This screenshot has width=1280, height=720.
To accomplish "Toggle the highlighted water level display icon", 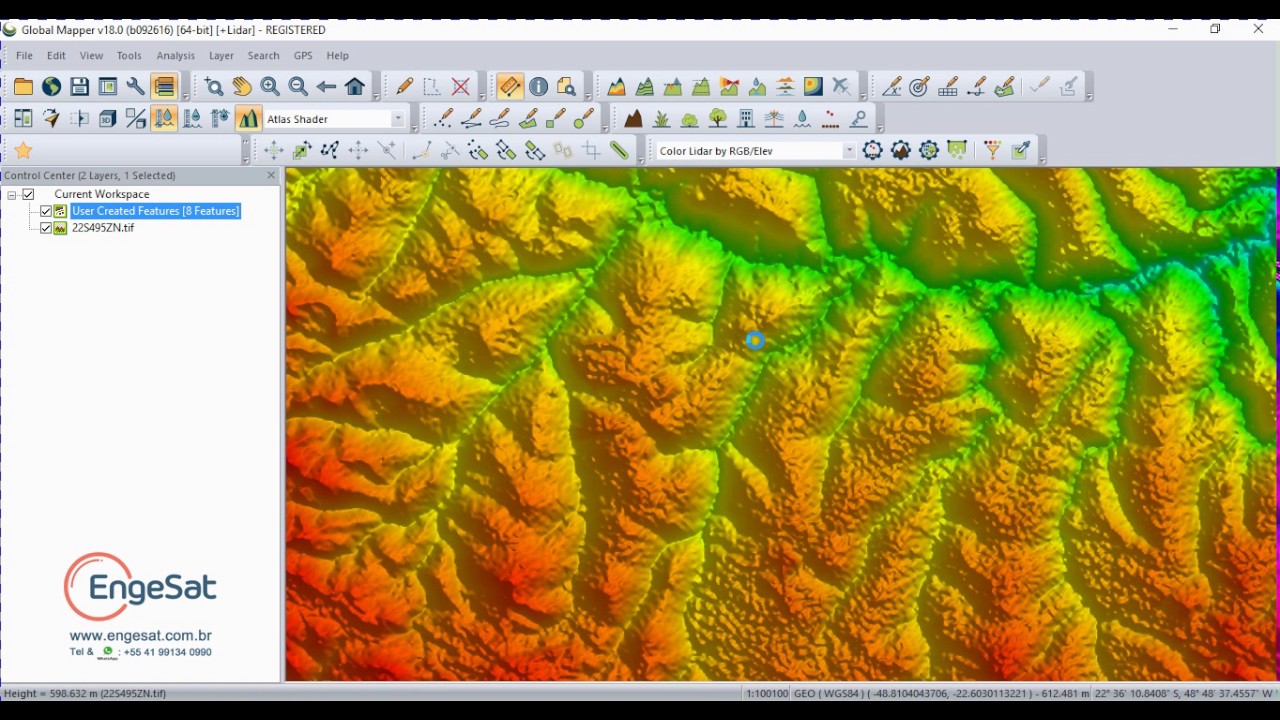I will (x=164, y=119).
